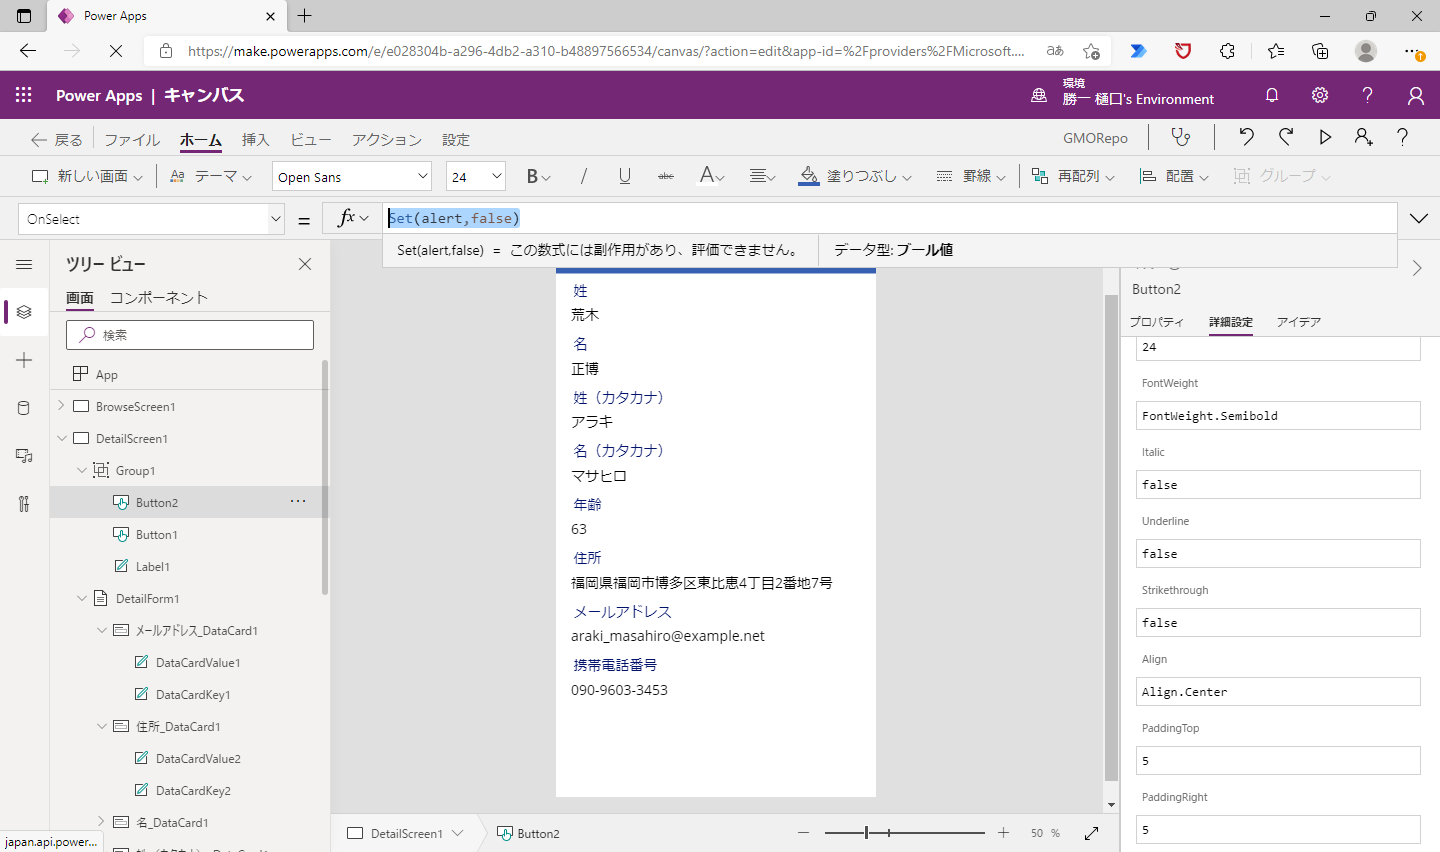Open the Insert plus icon in sidebar
This screenshot has height=852, width=1440.
[24, 360]
